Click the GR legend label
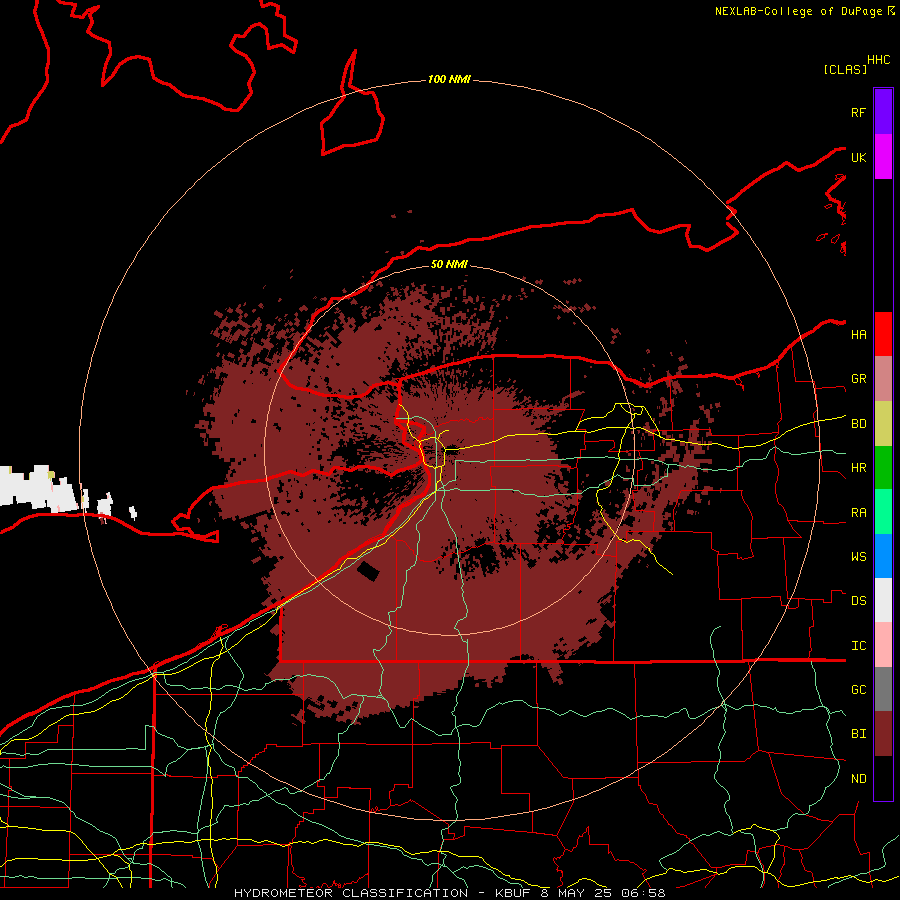Image resolution: width=900 pixels, height=900 pixels. [859, 379]
